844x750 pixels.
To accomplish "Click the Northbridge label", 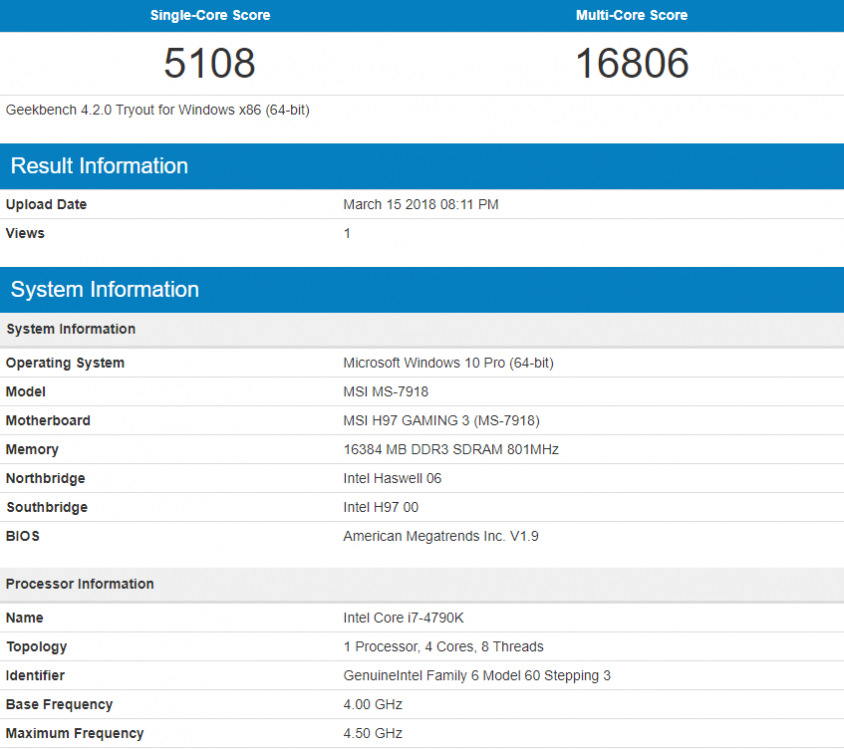I will click(x=46, y=478).
